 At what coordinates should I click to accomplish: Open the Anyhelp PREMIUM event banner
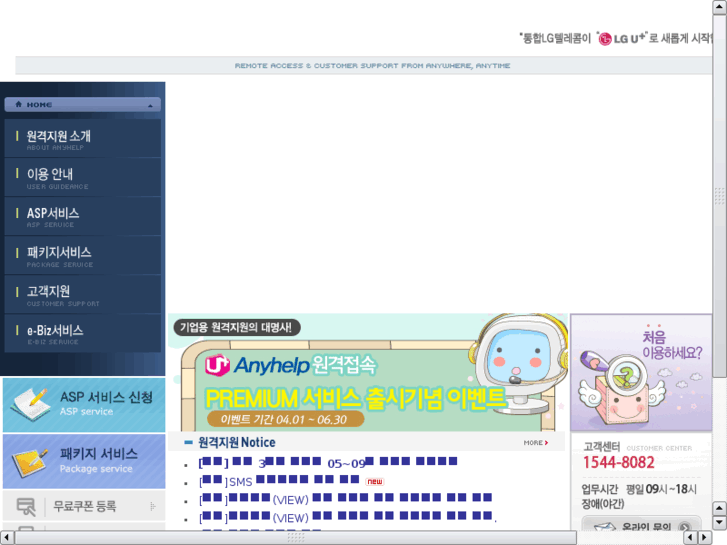[x=368, y=372]
